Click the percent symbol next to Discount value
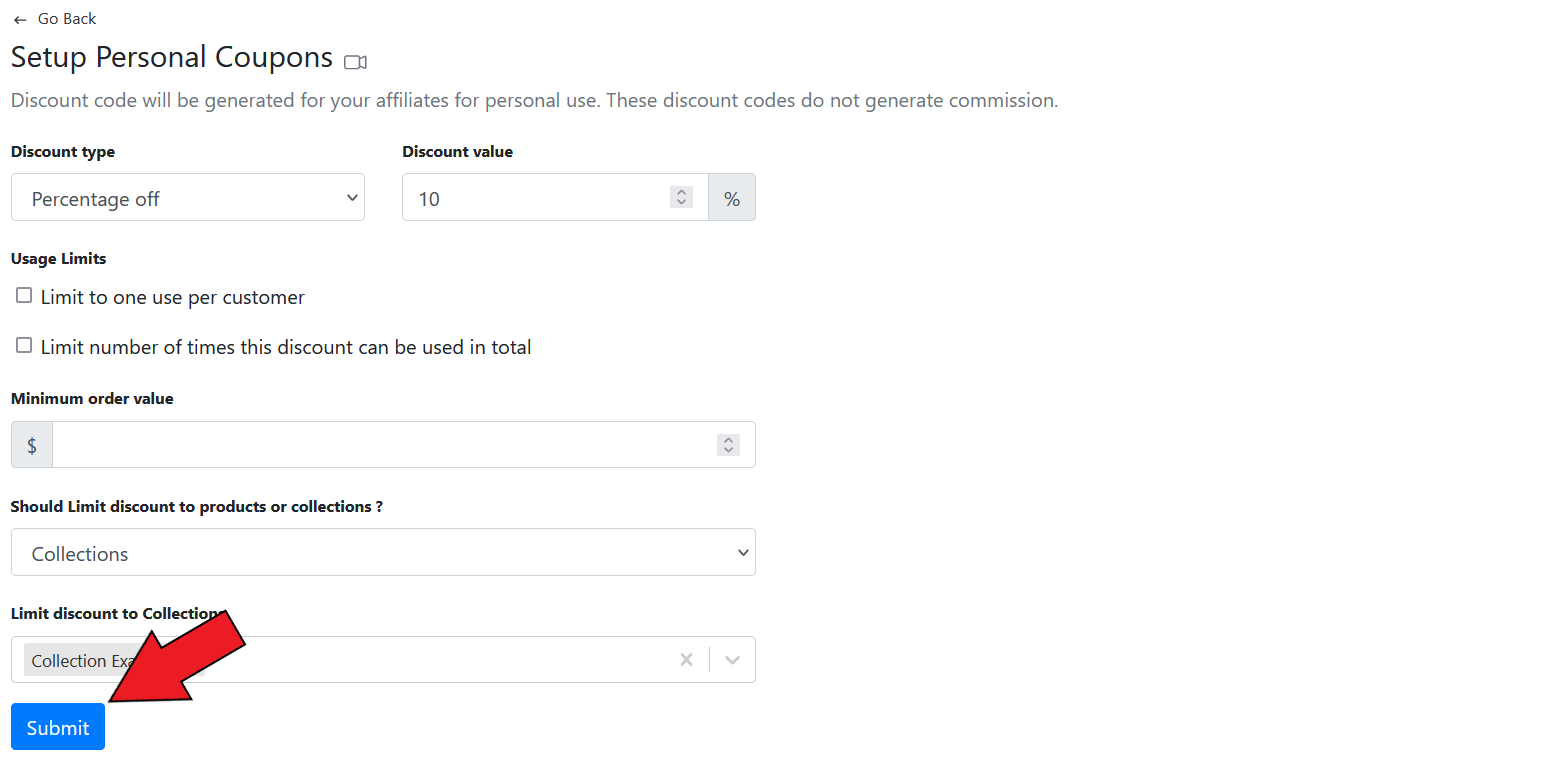 732,198
